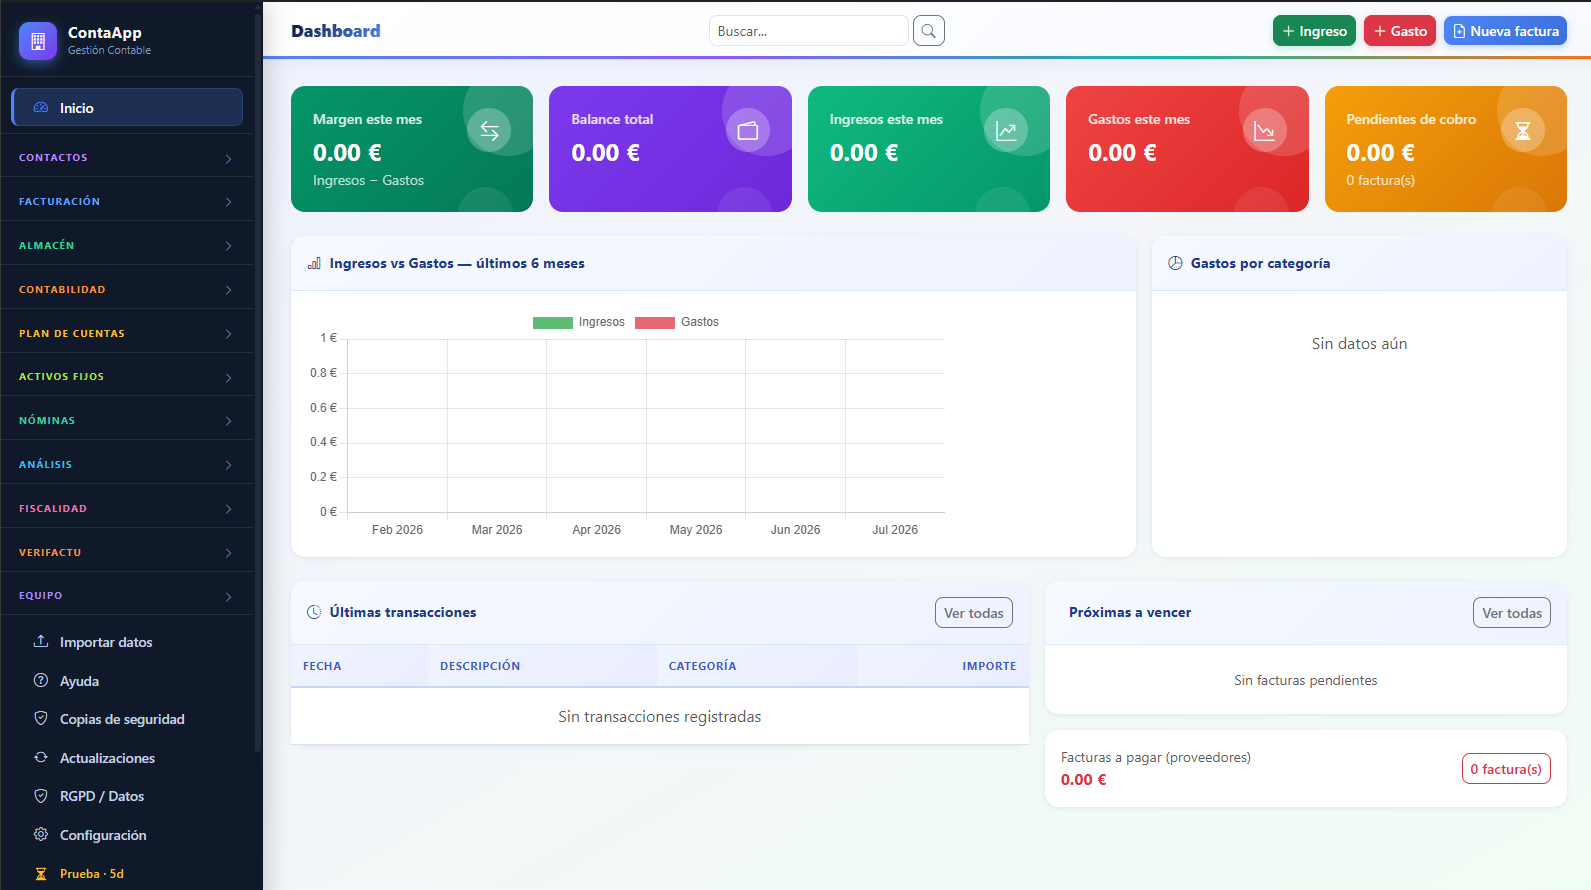Expand the Almacén section

127,245
